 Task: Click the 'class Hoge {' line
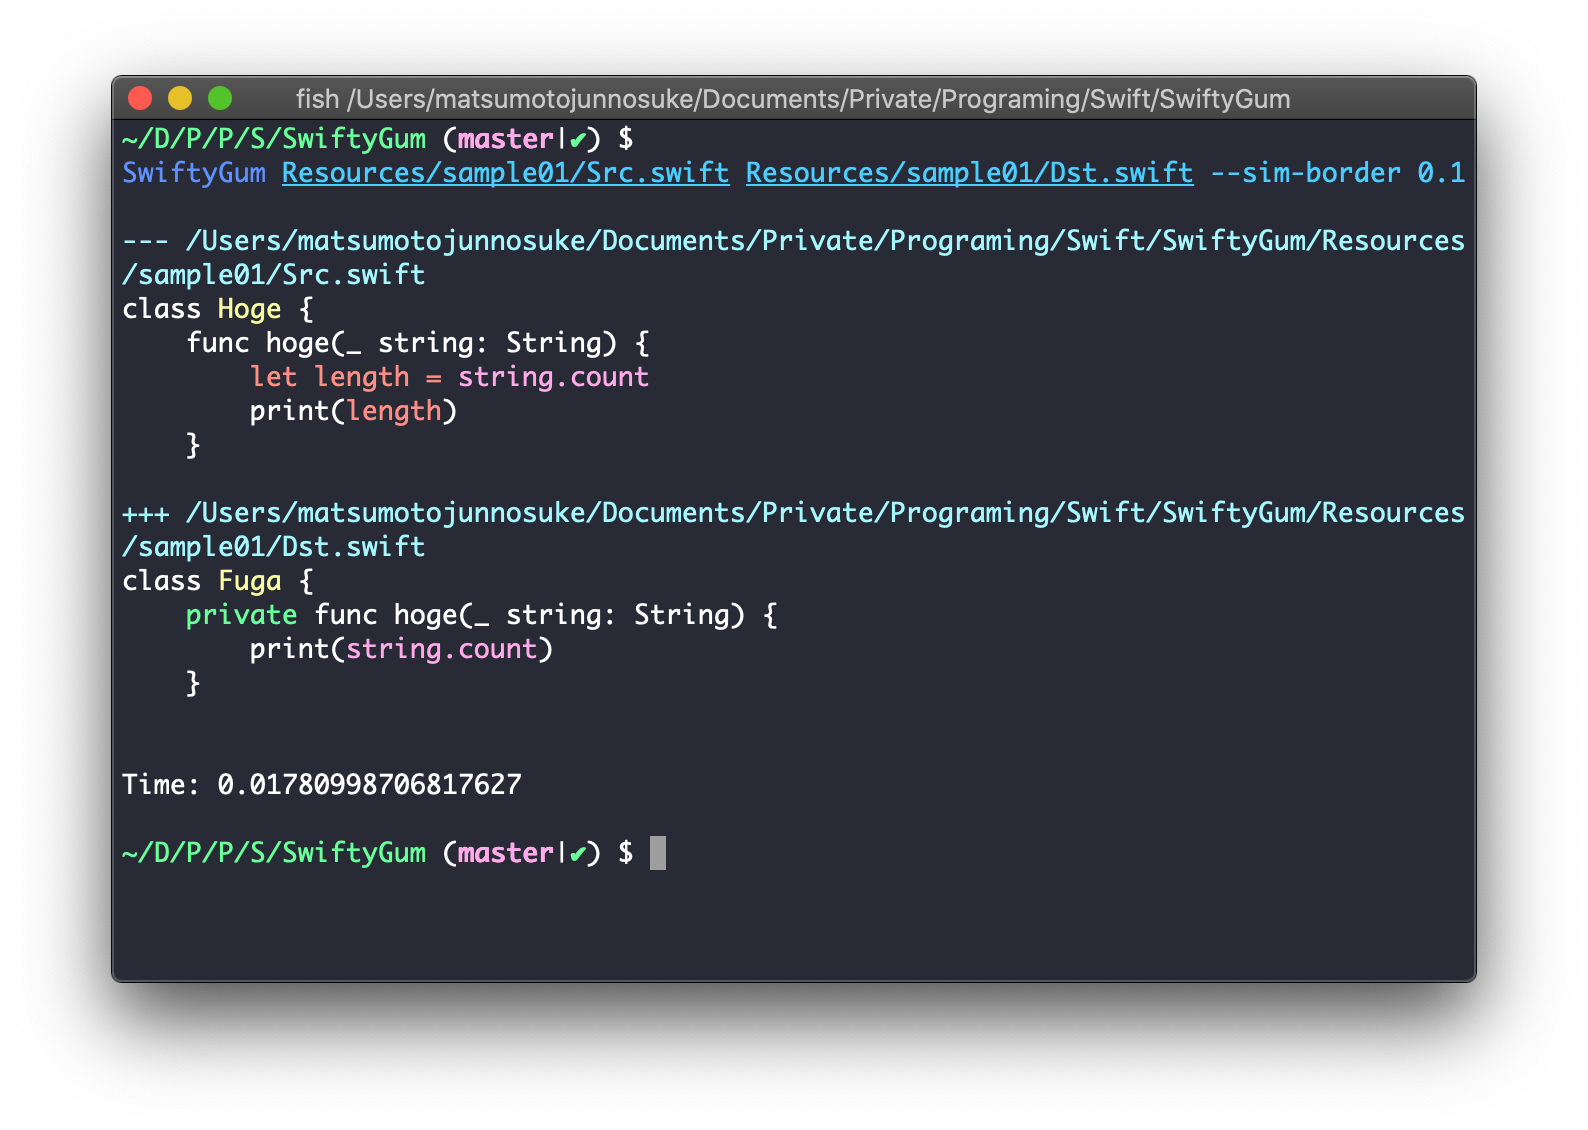click(218, 309)
